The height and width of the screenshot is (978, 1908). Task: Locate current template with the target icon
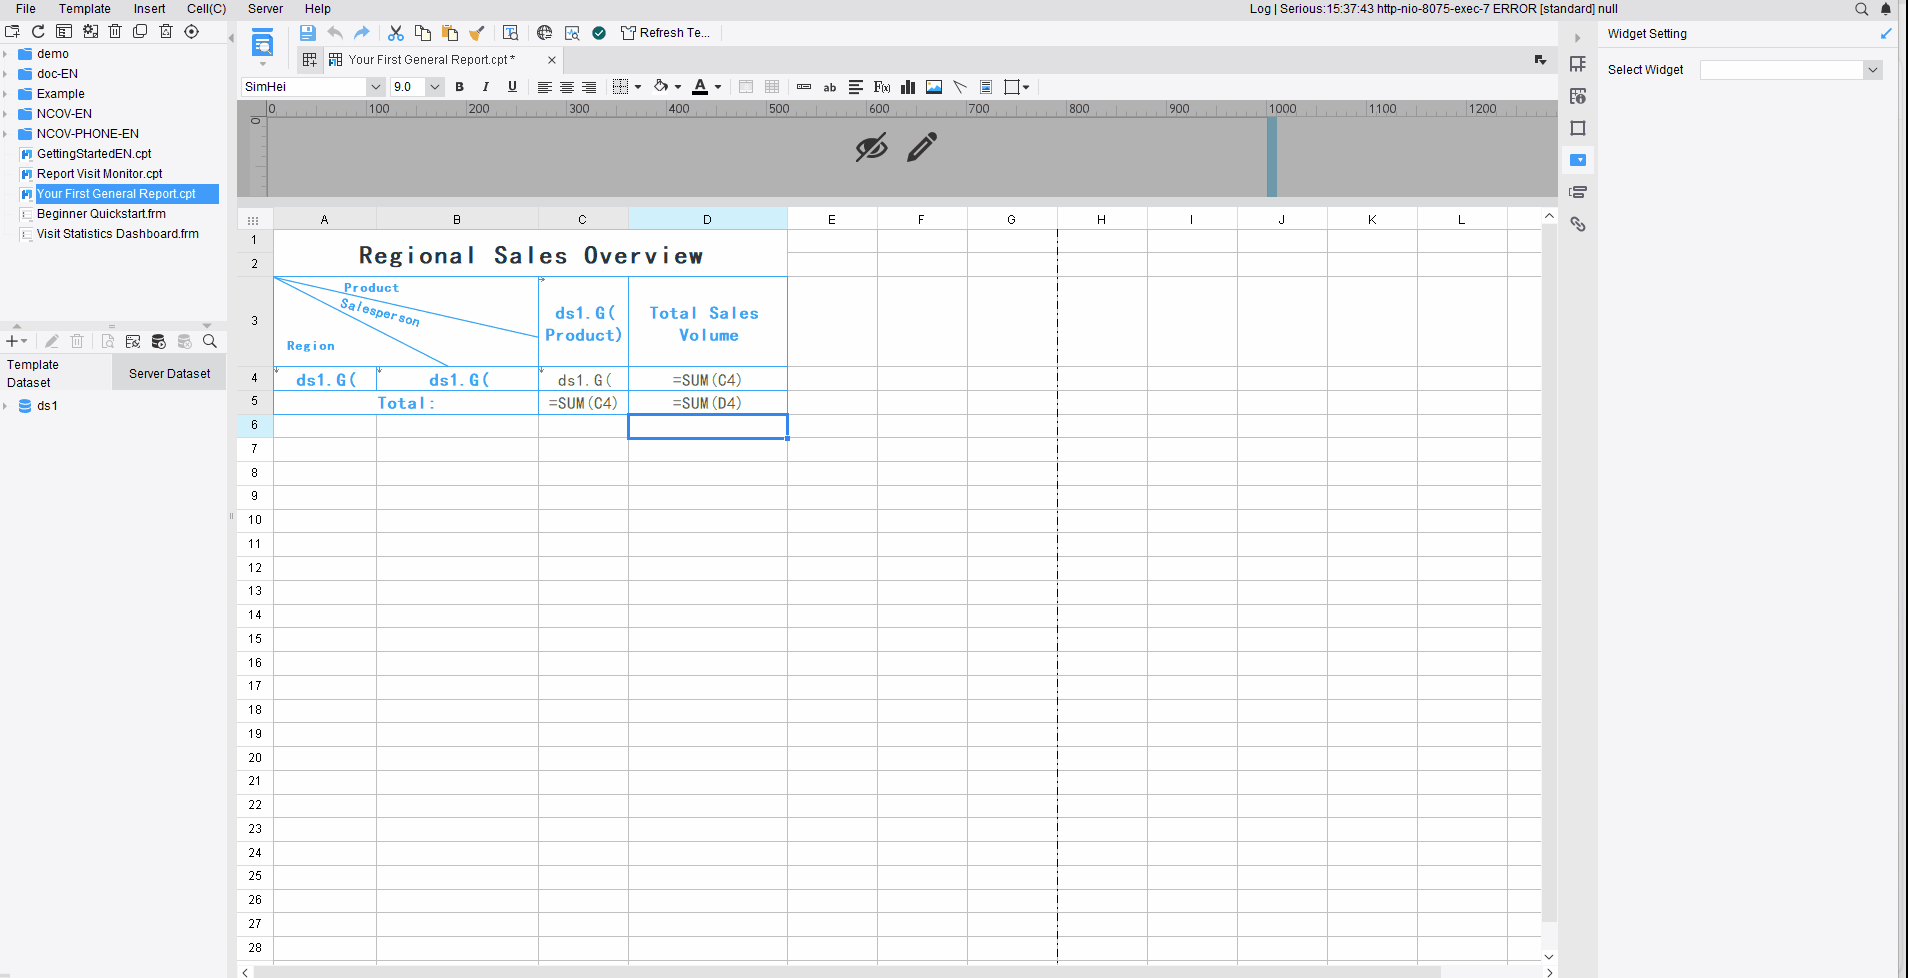click(192, 32)
